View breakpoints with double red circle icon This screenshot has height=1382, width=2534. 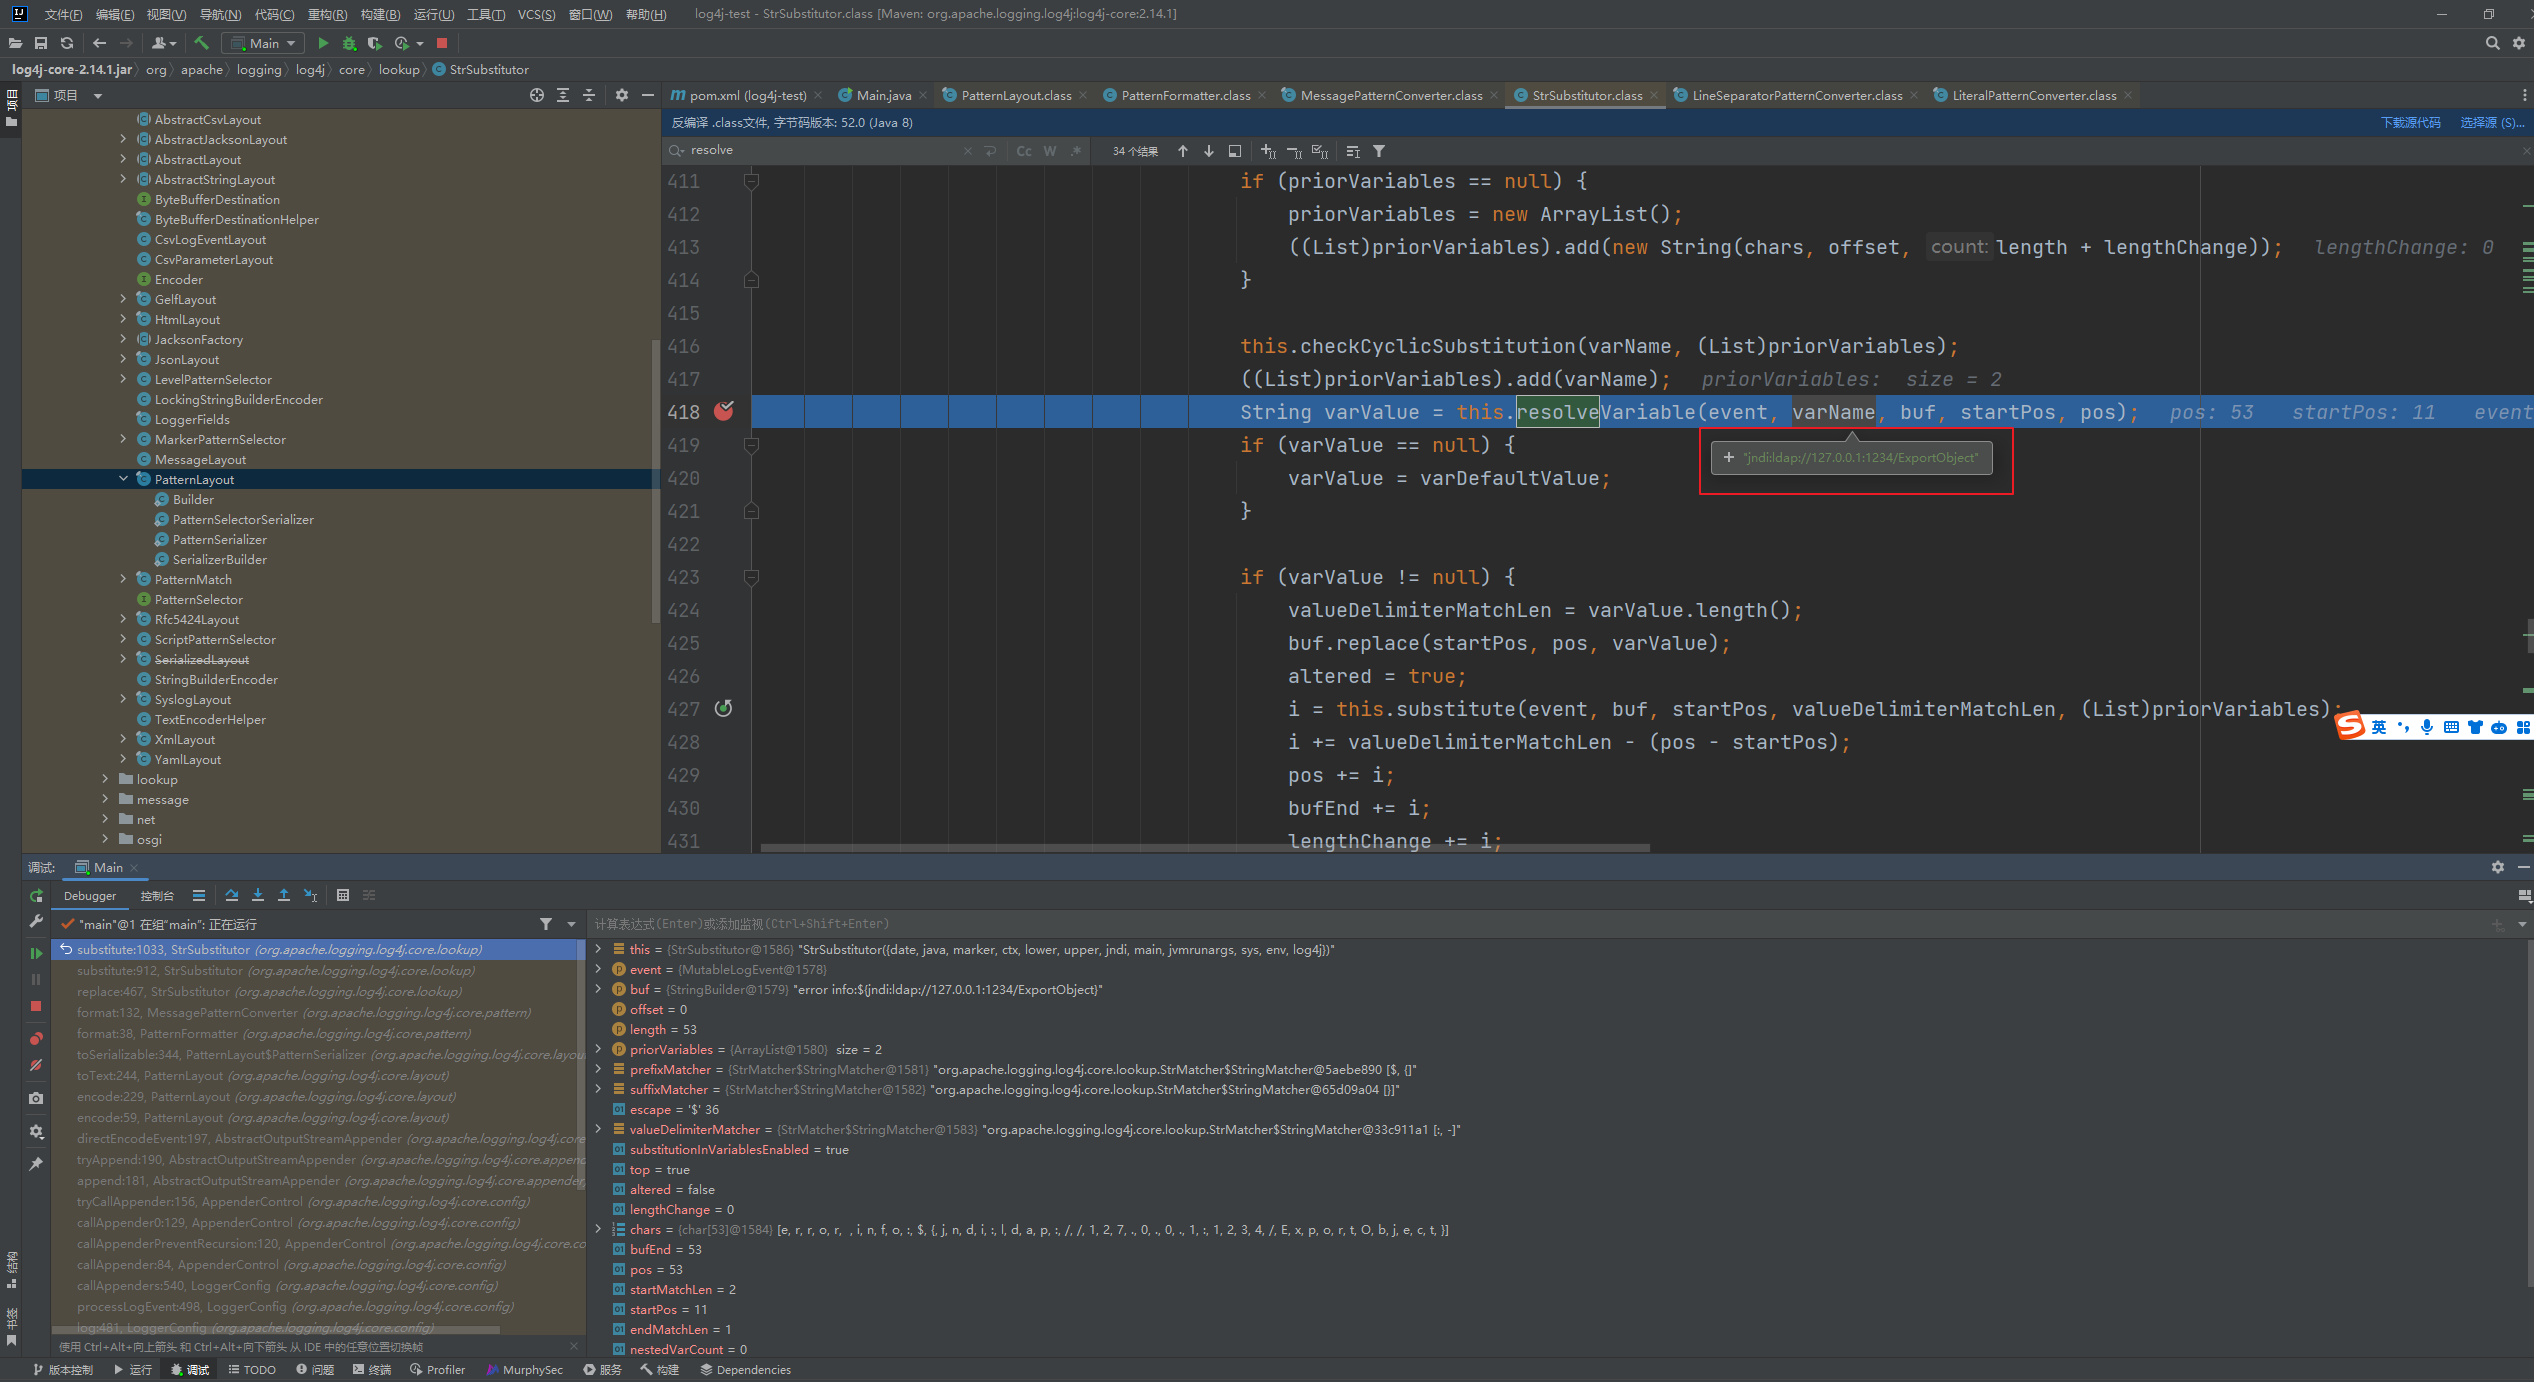(x=36, y=1038)
